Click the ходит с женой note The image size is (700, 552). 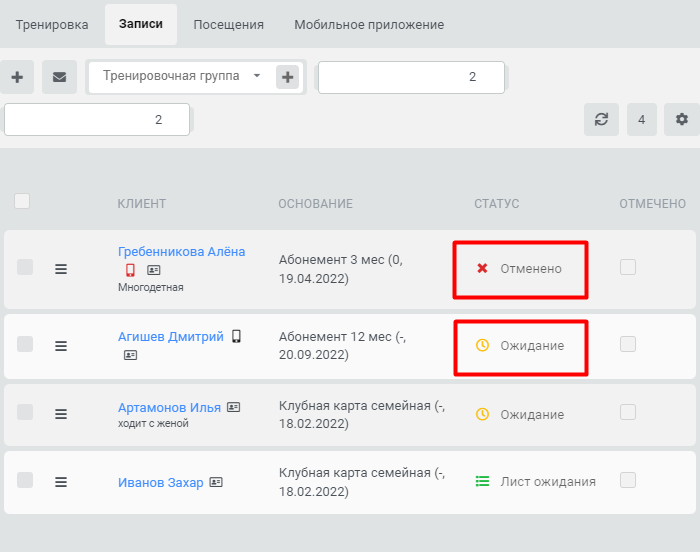tap(153, 423)
